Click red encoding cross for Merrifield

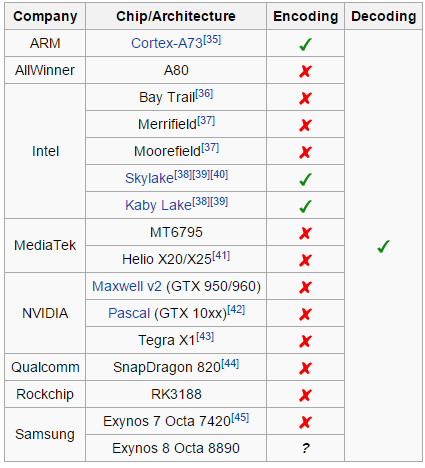click(x=305, y=125)
